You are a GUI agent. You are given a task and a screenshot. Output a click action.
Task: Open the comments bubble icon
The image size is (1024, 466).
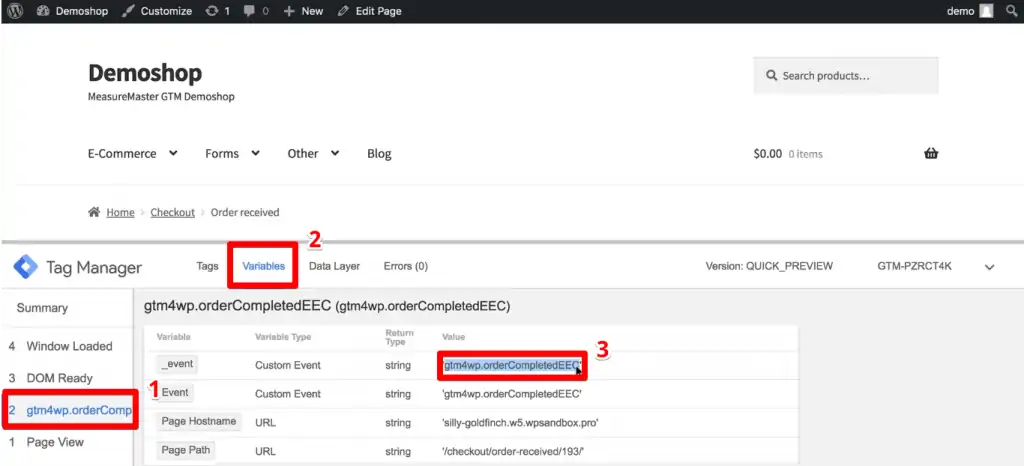point(249,11)
